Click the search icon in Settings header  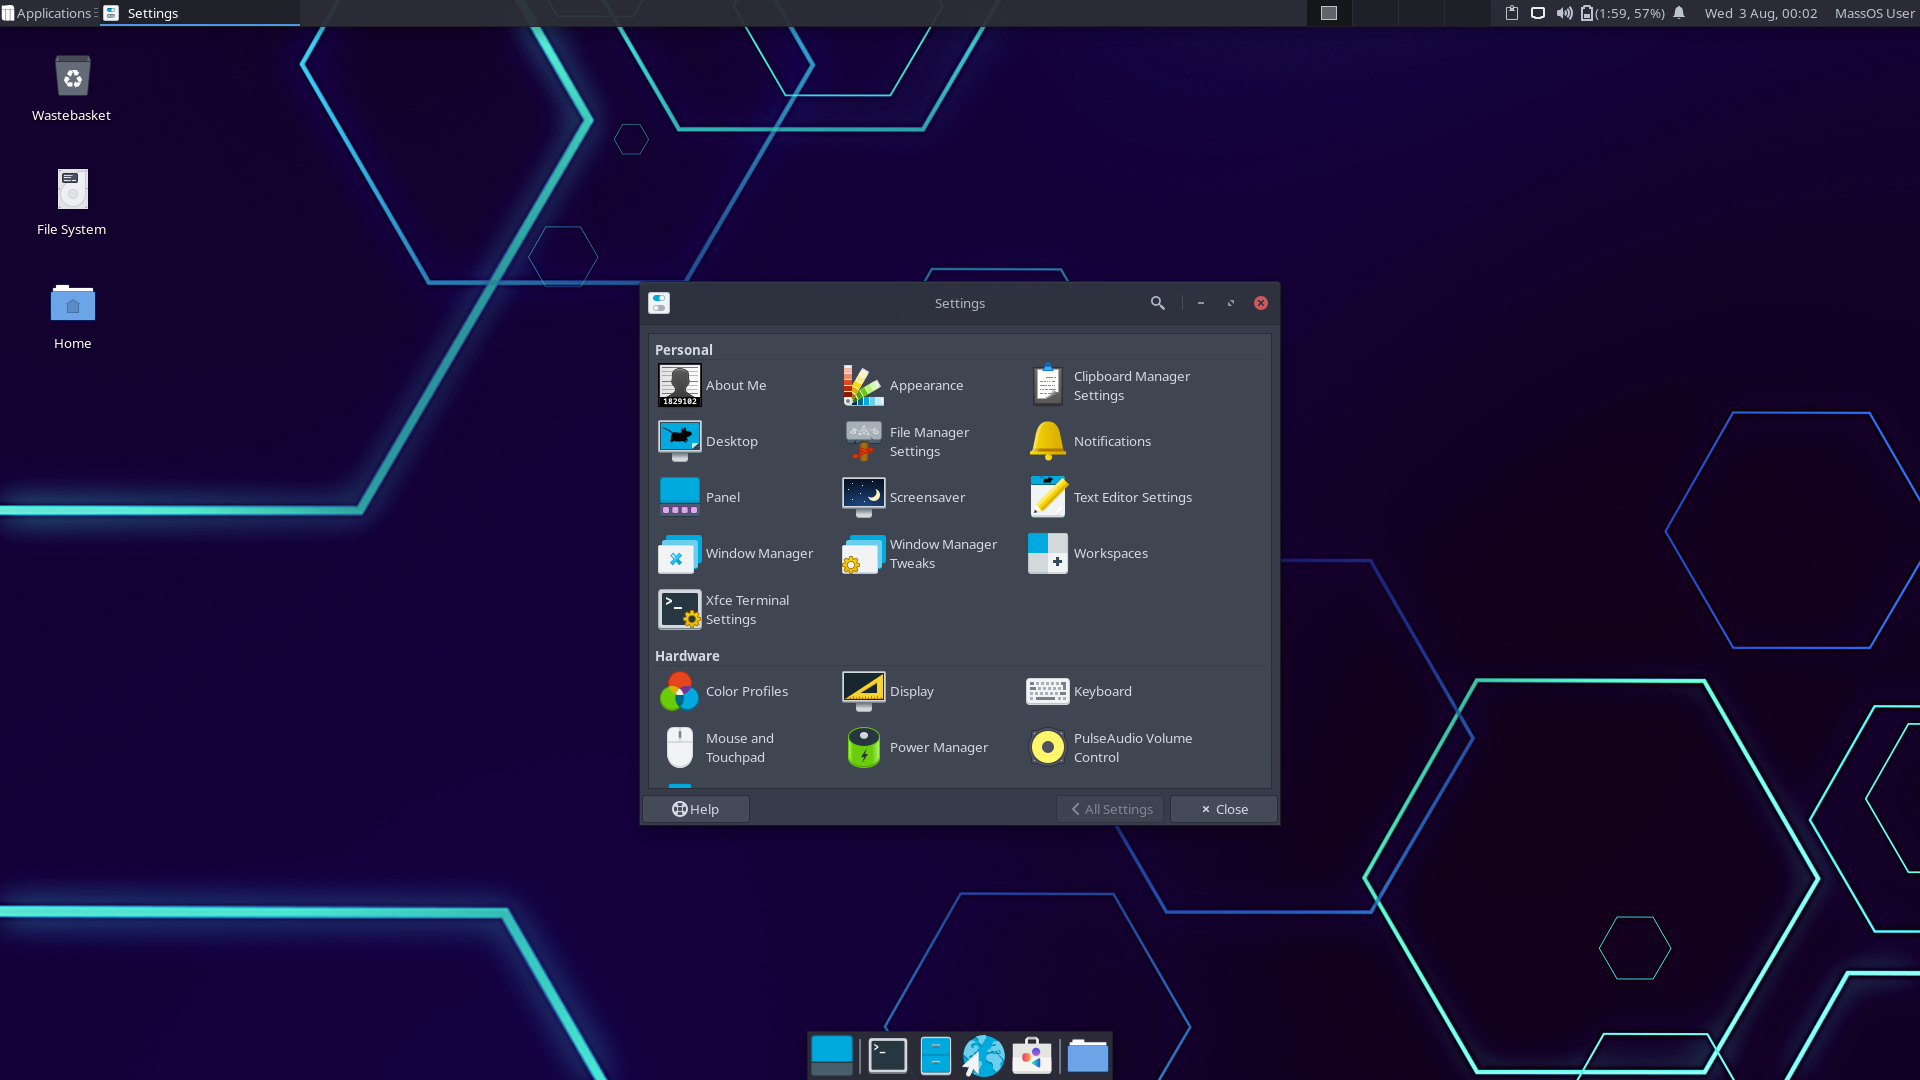click(1157, 303)
